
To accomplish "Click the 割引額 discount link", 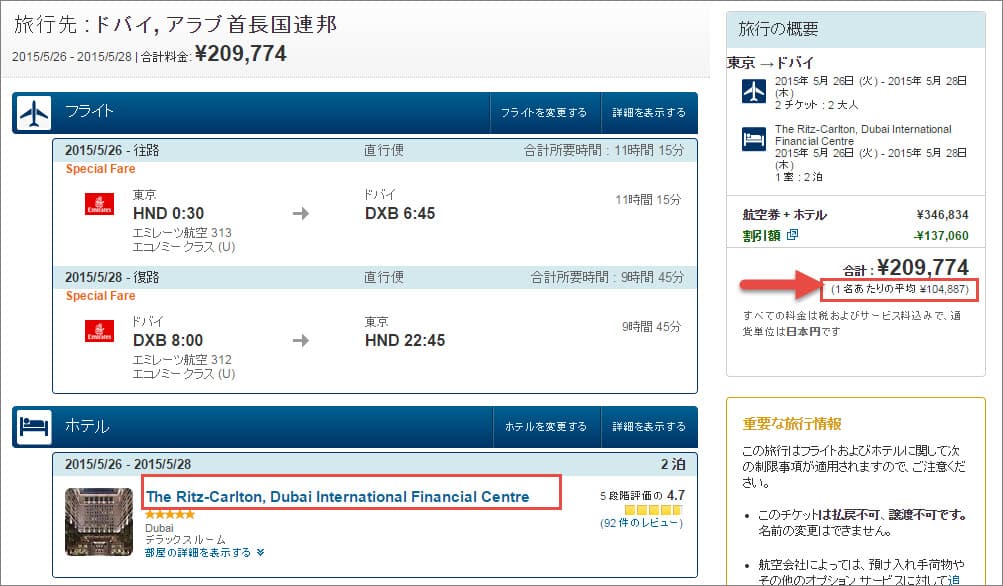I will click(761, 235).
